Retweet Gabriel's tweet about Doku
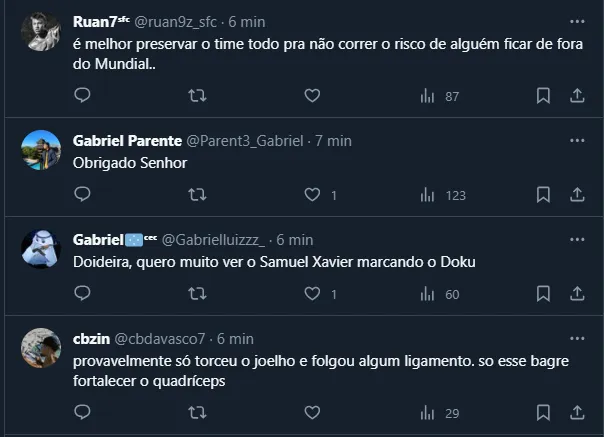Image resolution: width=604 pixels, height=437 pixels. click(x=198, y=294)
